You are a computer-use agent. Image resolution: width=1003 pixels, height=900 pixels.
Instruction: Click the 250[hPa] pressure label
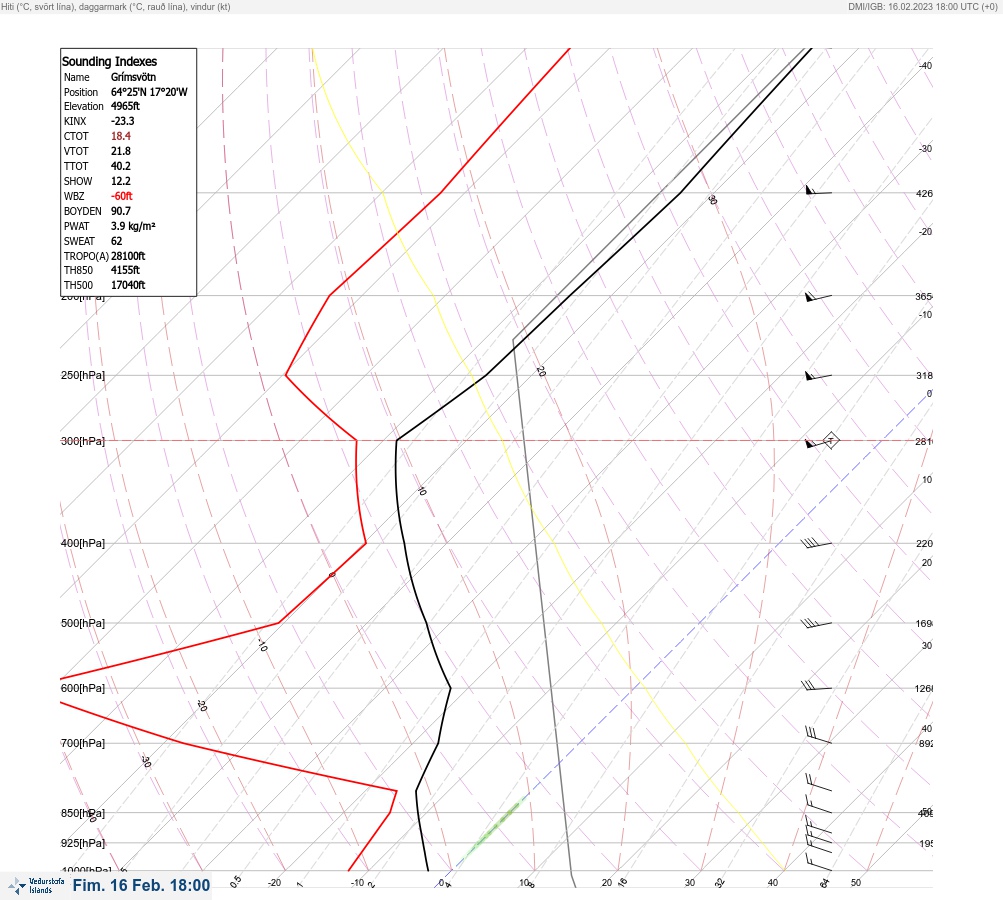83,375
